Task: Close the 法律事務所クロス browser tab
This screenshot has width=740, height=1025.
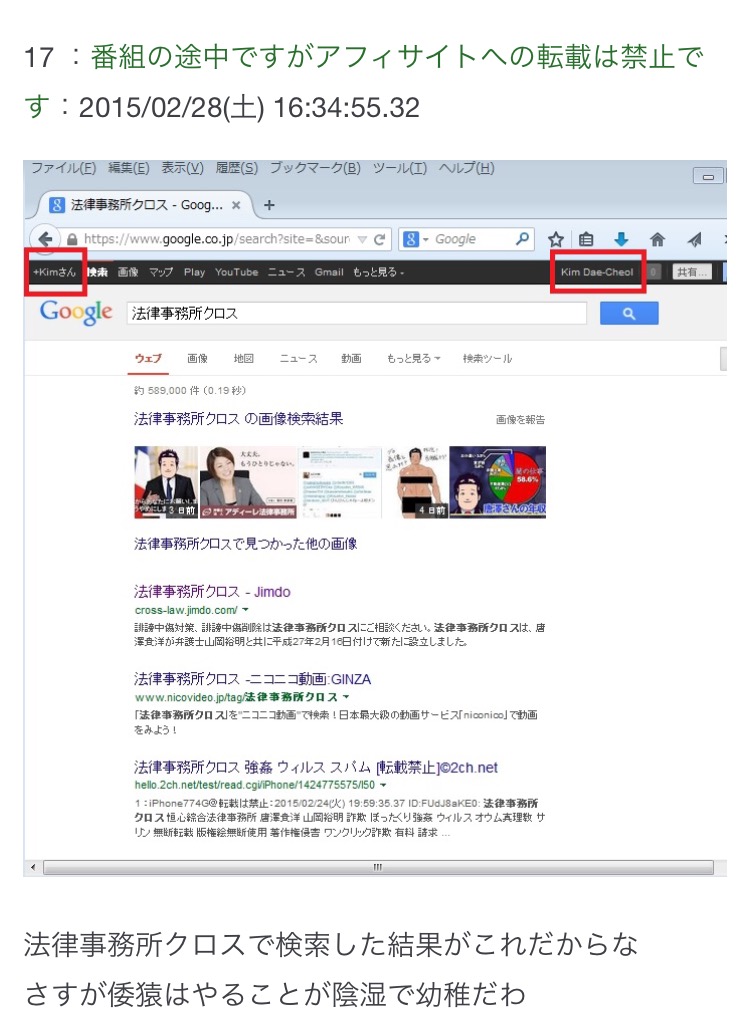Action: point(236,205)
